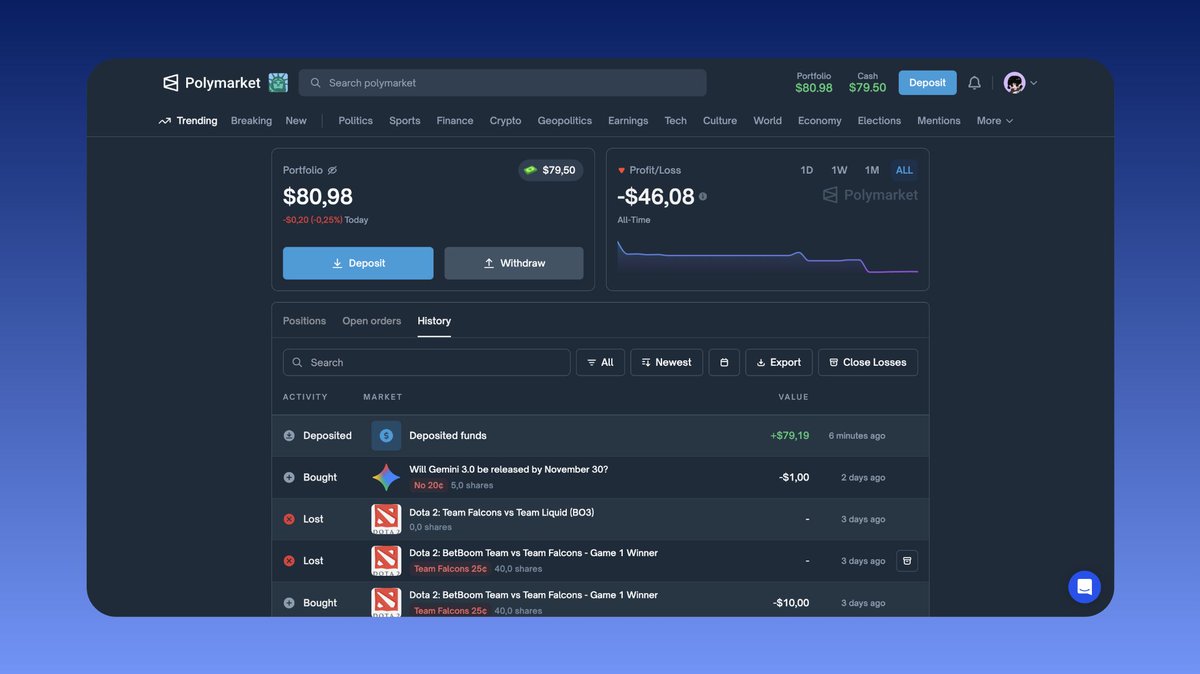Open the calendar date filter

click(x=724, y=362)
